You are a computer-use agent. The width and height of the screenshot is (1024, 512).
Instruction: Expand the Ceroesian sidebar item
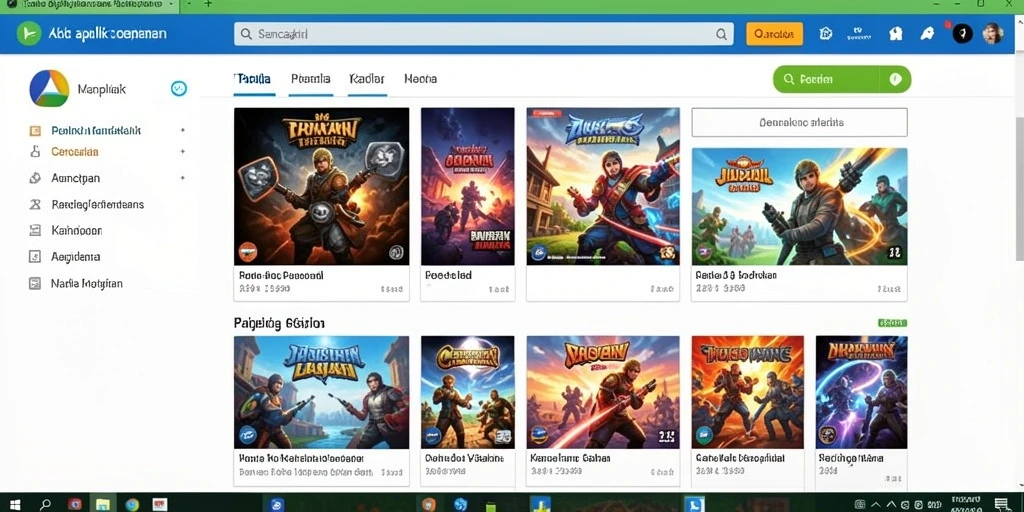click(182, 152)
